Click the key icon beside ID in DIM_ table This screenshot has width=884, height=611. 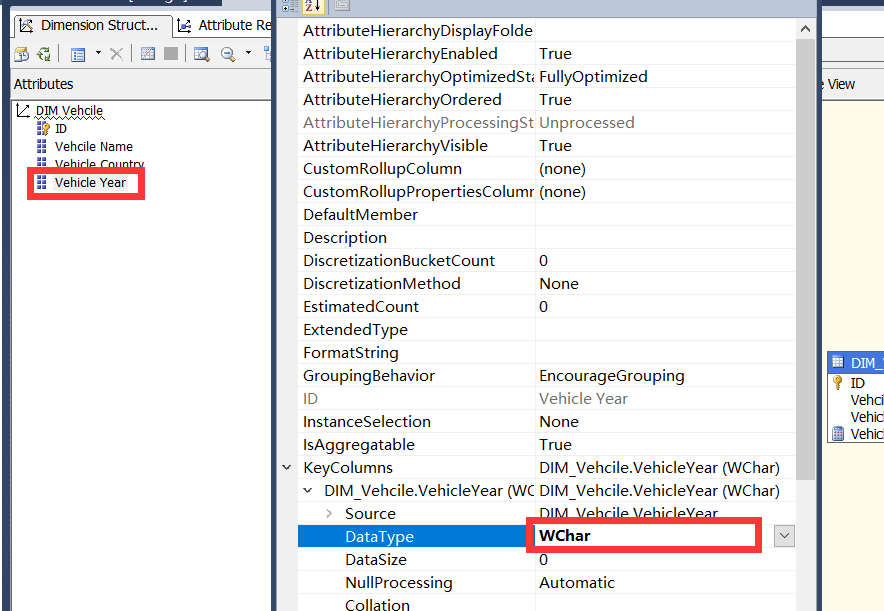point(838,383)
